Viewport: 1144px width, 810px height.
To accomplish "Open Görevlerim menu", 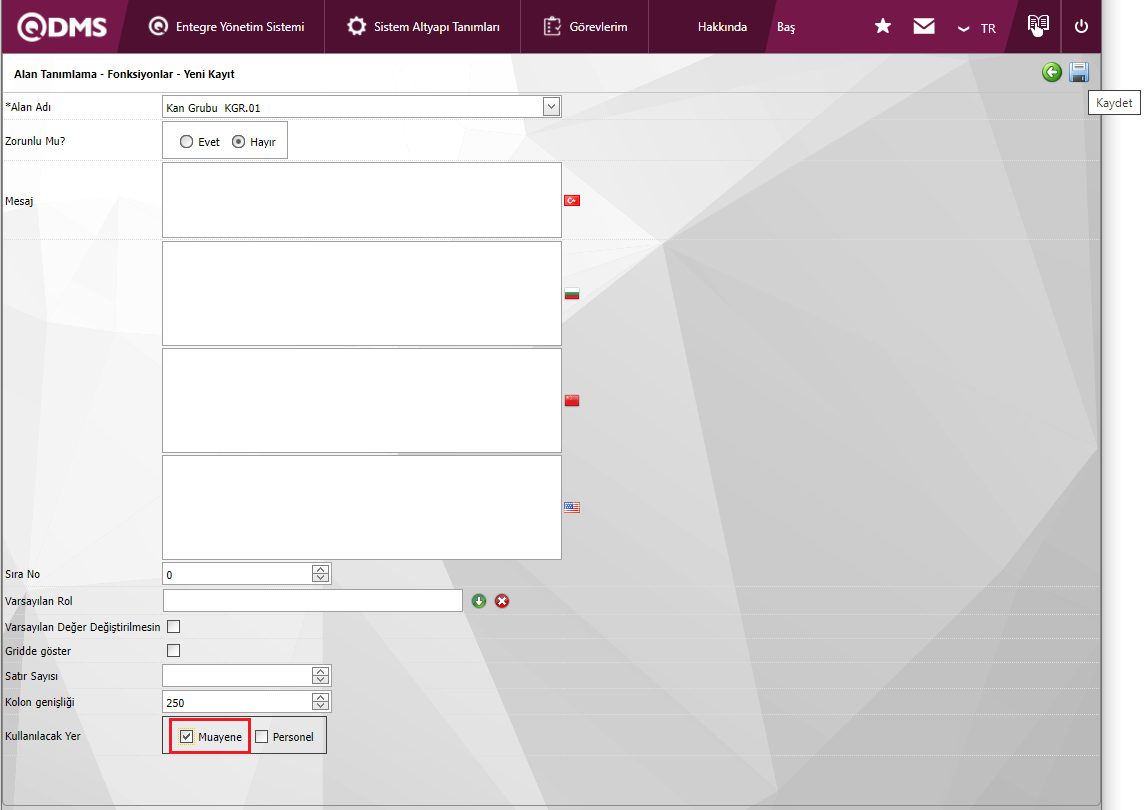I will click(585, 27).
